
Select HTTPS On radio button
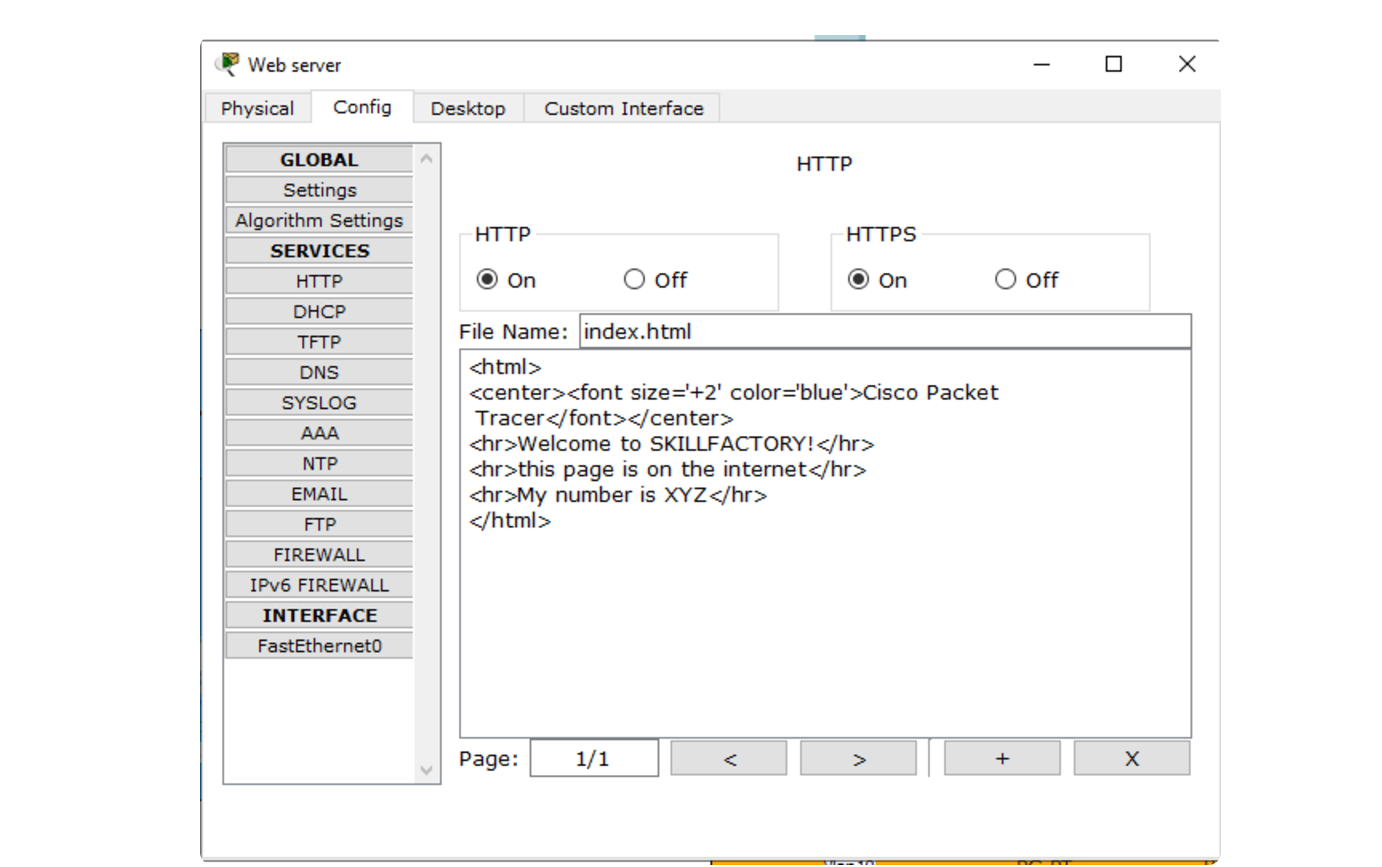[858, 280]
